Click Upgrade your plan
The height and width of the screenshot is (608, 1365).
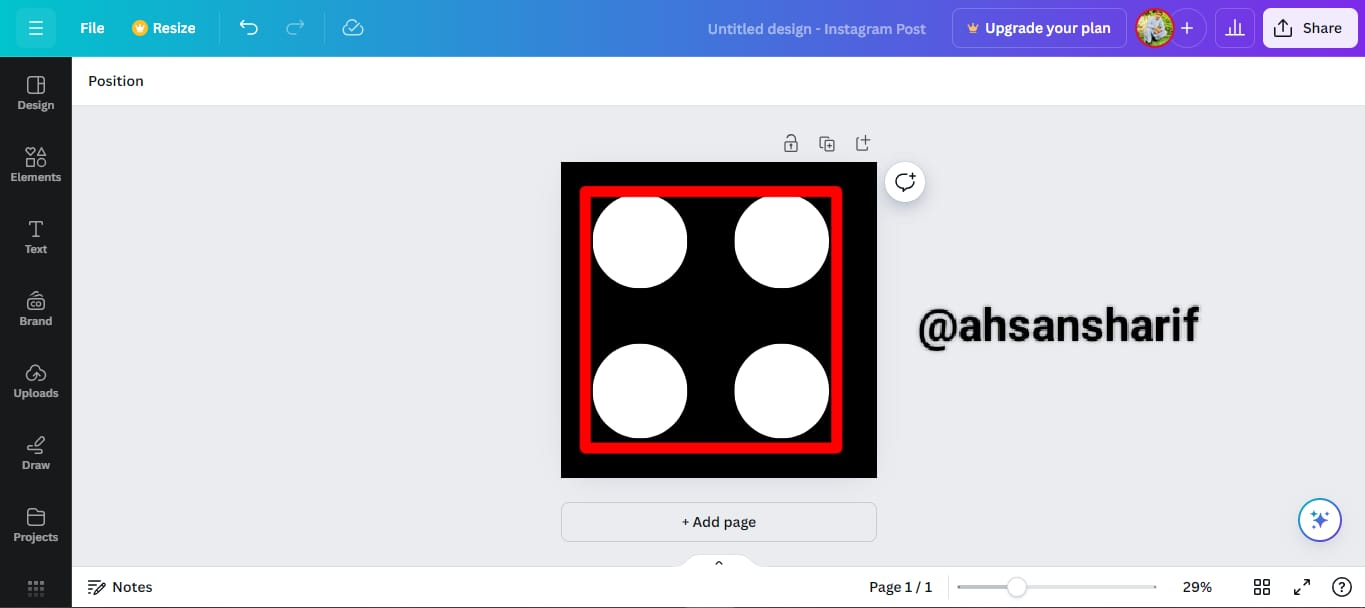pyautogui.click(x=1039, y=28)
